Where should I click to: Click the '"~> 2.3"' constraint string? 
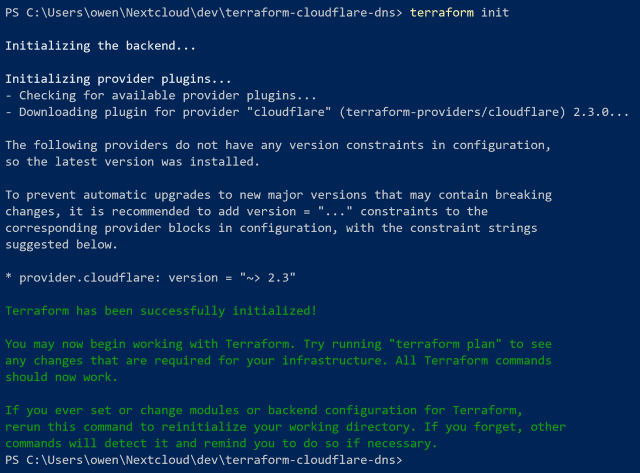[x=267, y=278]
